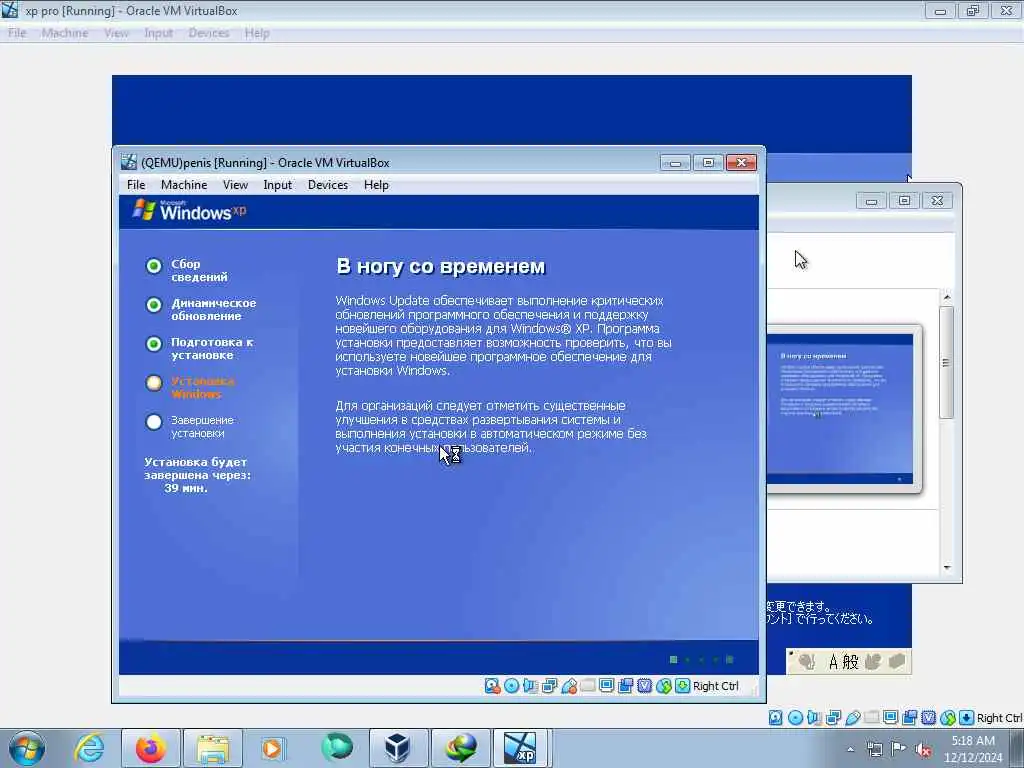Click the muted volume tray icon
This screenshot has width=1024, height=768.
pyautogui.click(x=923, y=749)
